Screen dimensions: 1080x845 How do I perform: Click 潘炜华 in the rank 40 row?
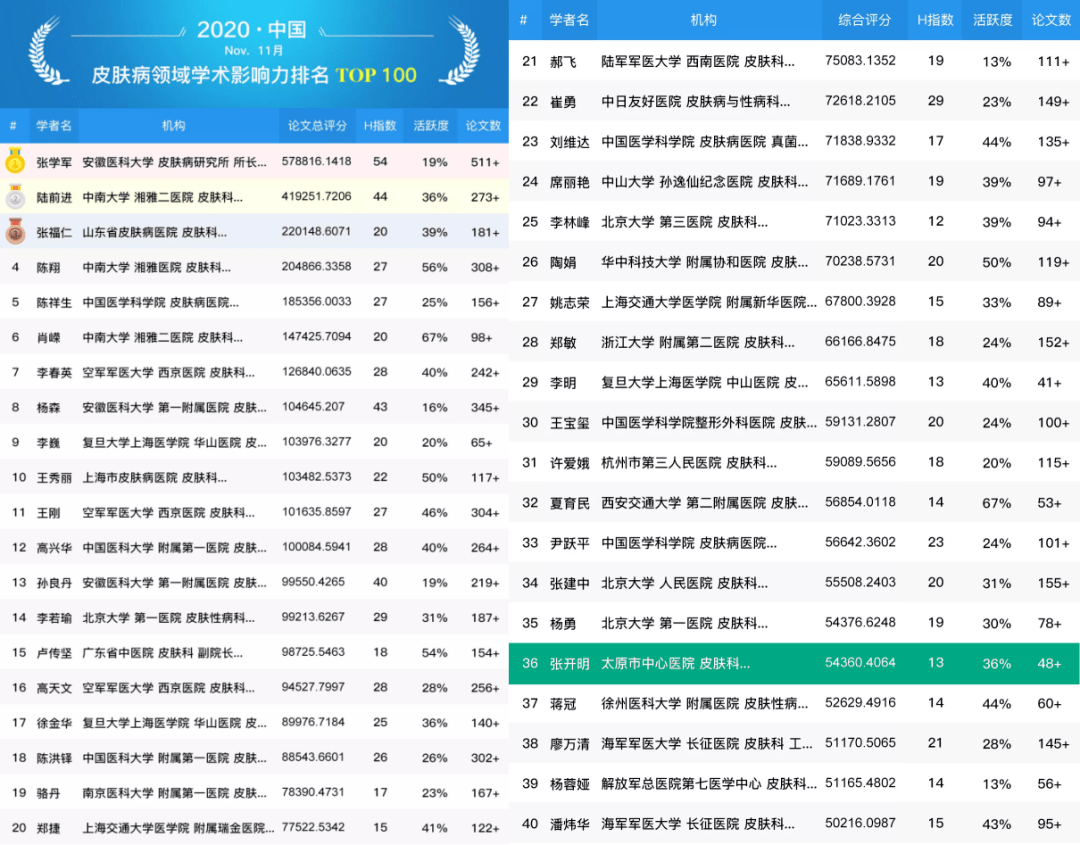pyautogui.click(x=569, y=824)
